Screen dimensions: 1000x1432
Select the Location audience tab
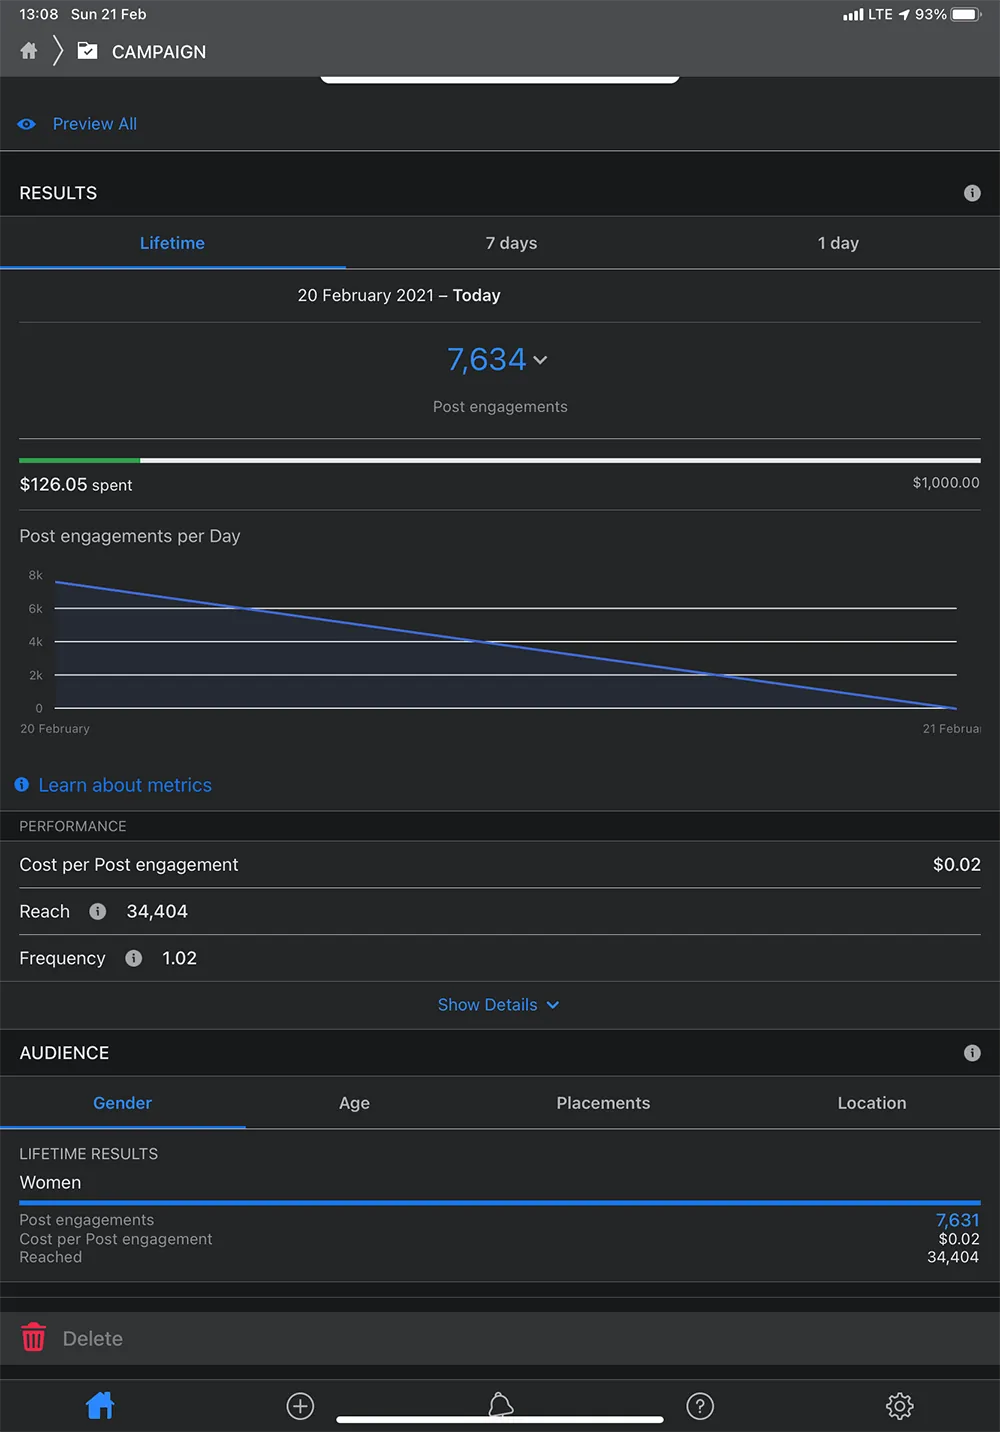click(872, 1103)
